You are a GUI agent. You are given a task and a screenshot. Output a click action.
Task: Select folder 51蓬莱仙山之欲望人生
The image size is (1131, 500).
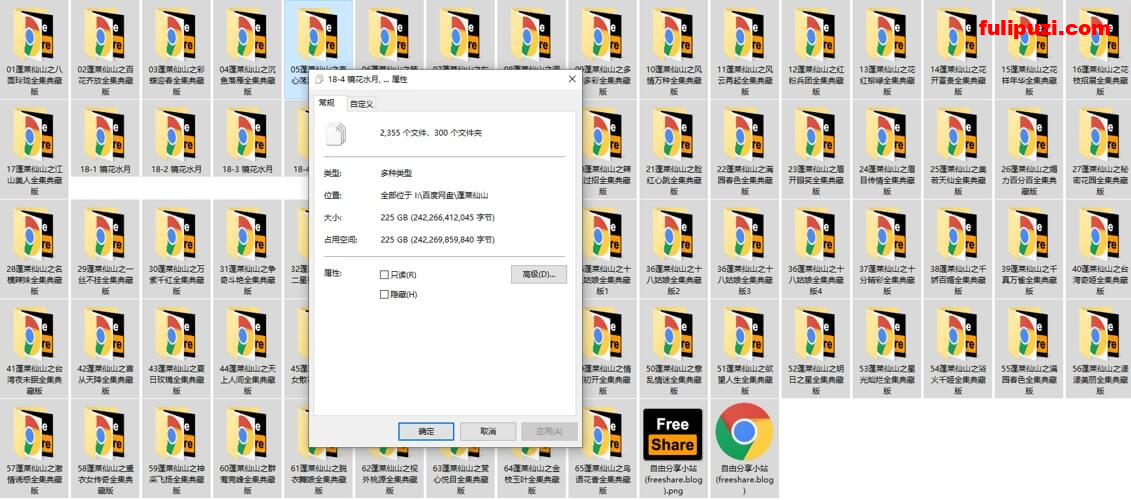click(x=744, y=348)
